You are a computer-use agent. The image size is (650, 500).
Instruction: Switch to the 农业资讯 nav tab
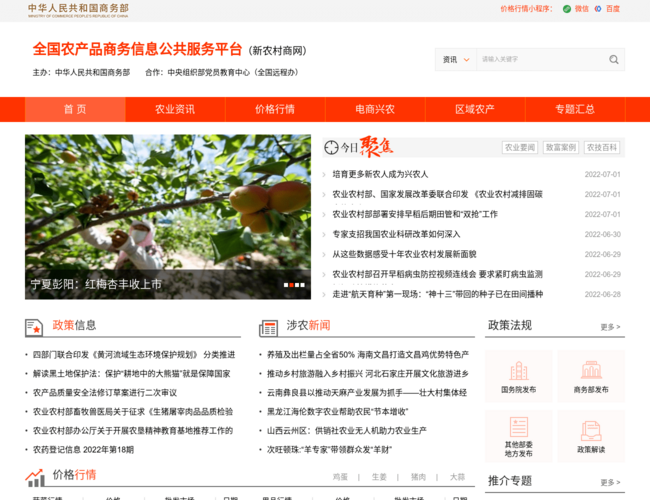pos(175,109)
